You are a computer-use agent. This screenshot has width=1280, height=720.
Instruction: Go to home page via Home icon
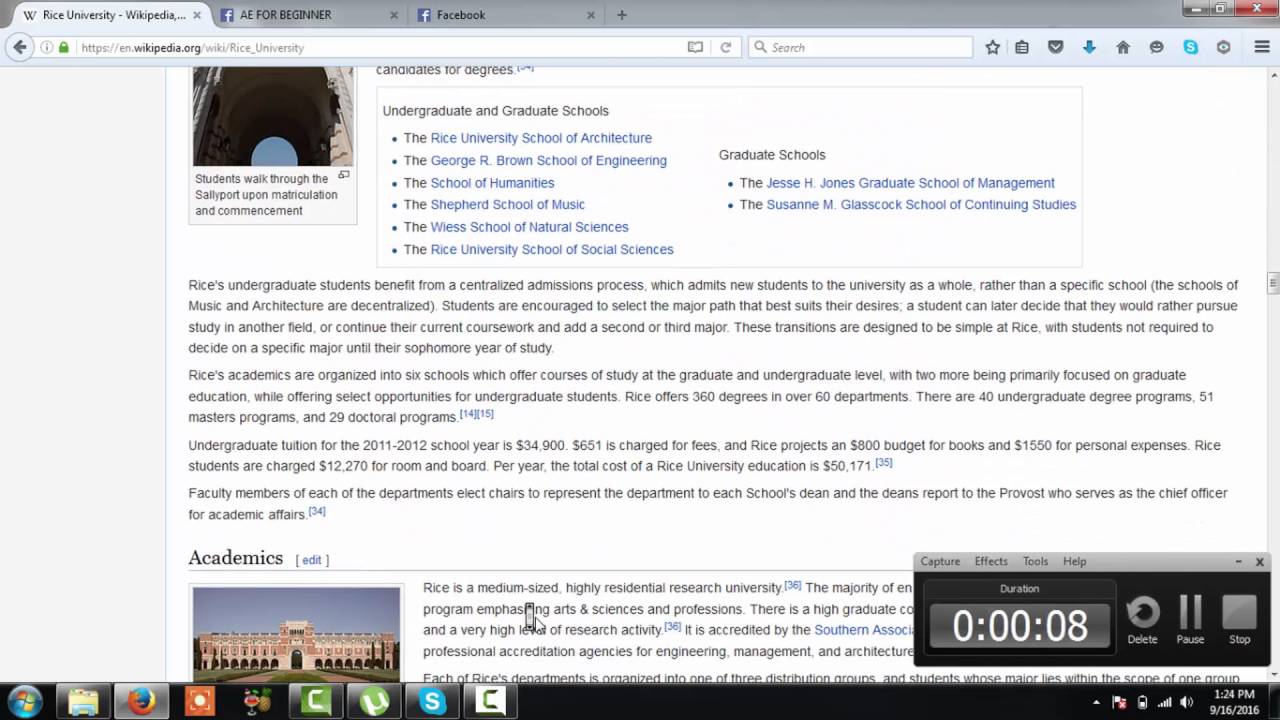click(1123, 47)
